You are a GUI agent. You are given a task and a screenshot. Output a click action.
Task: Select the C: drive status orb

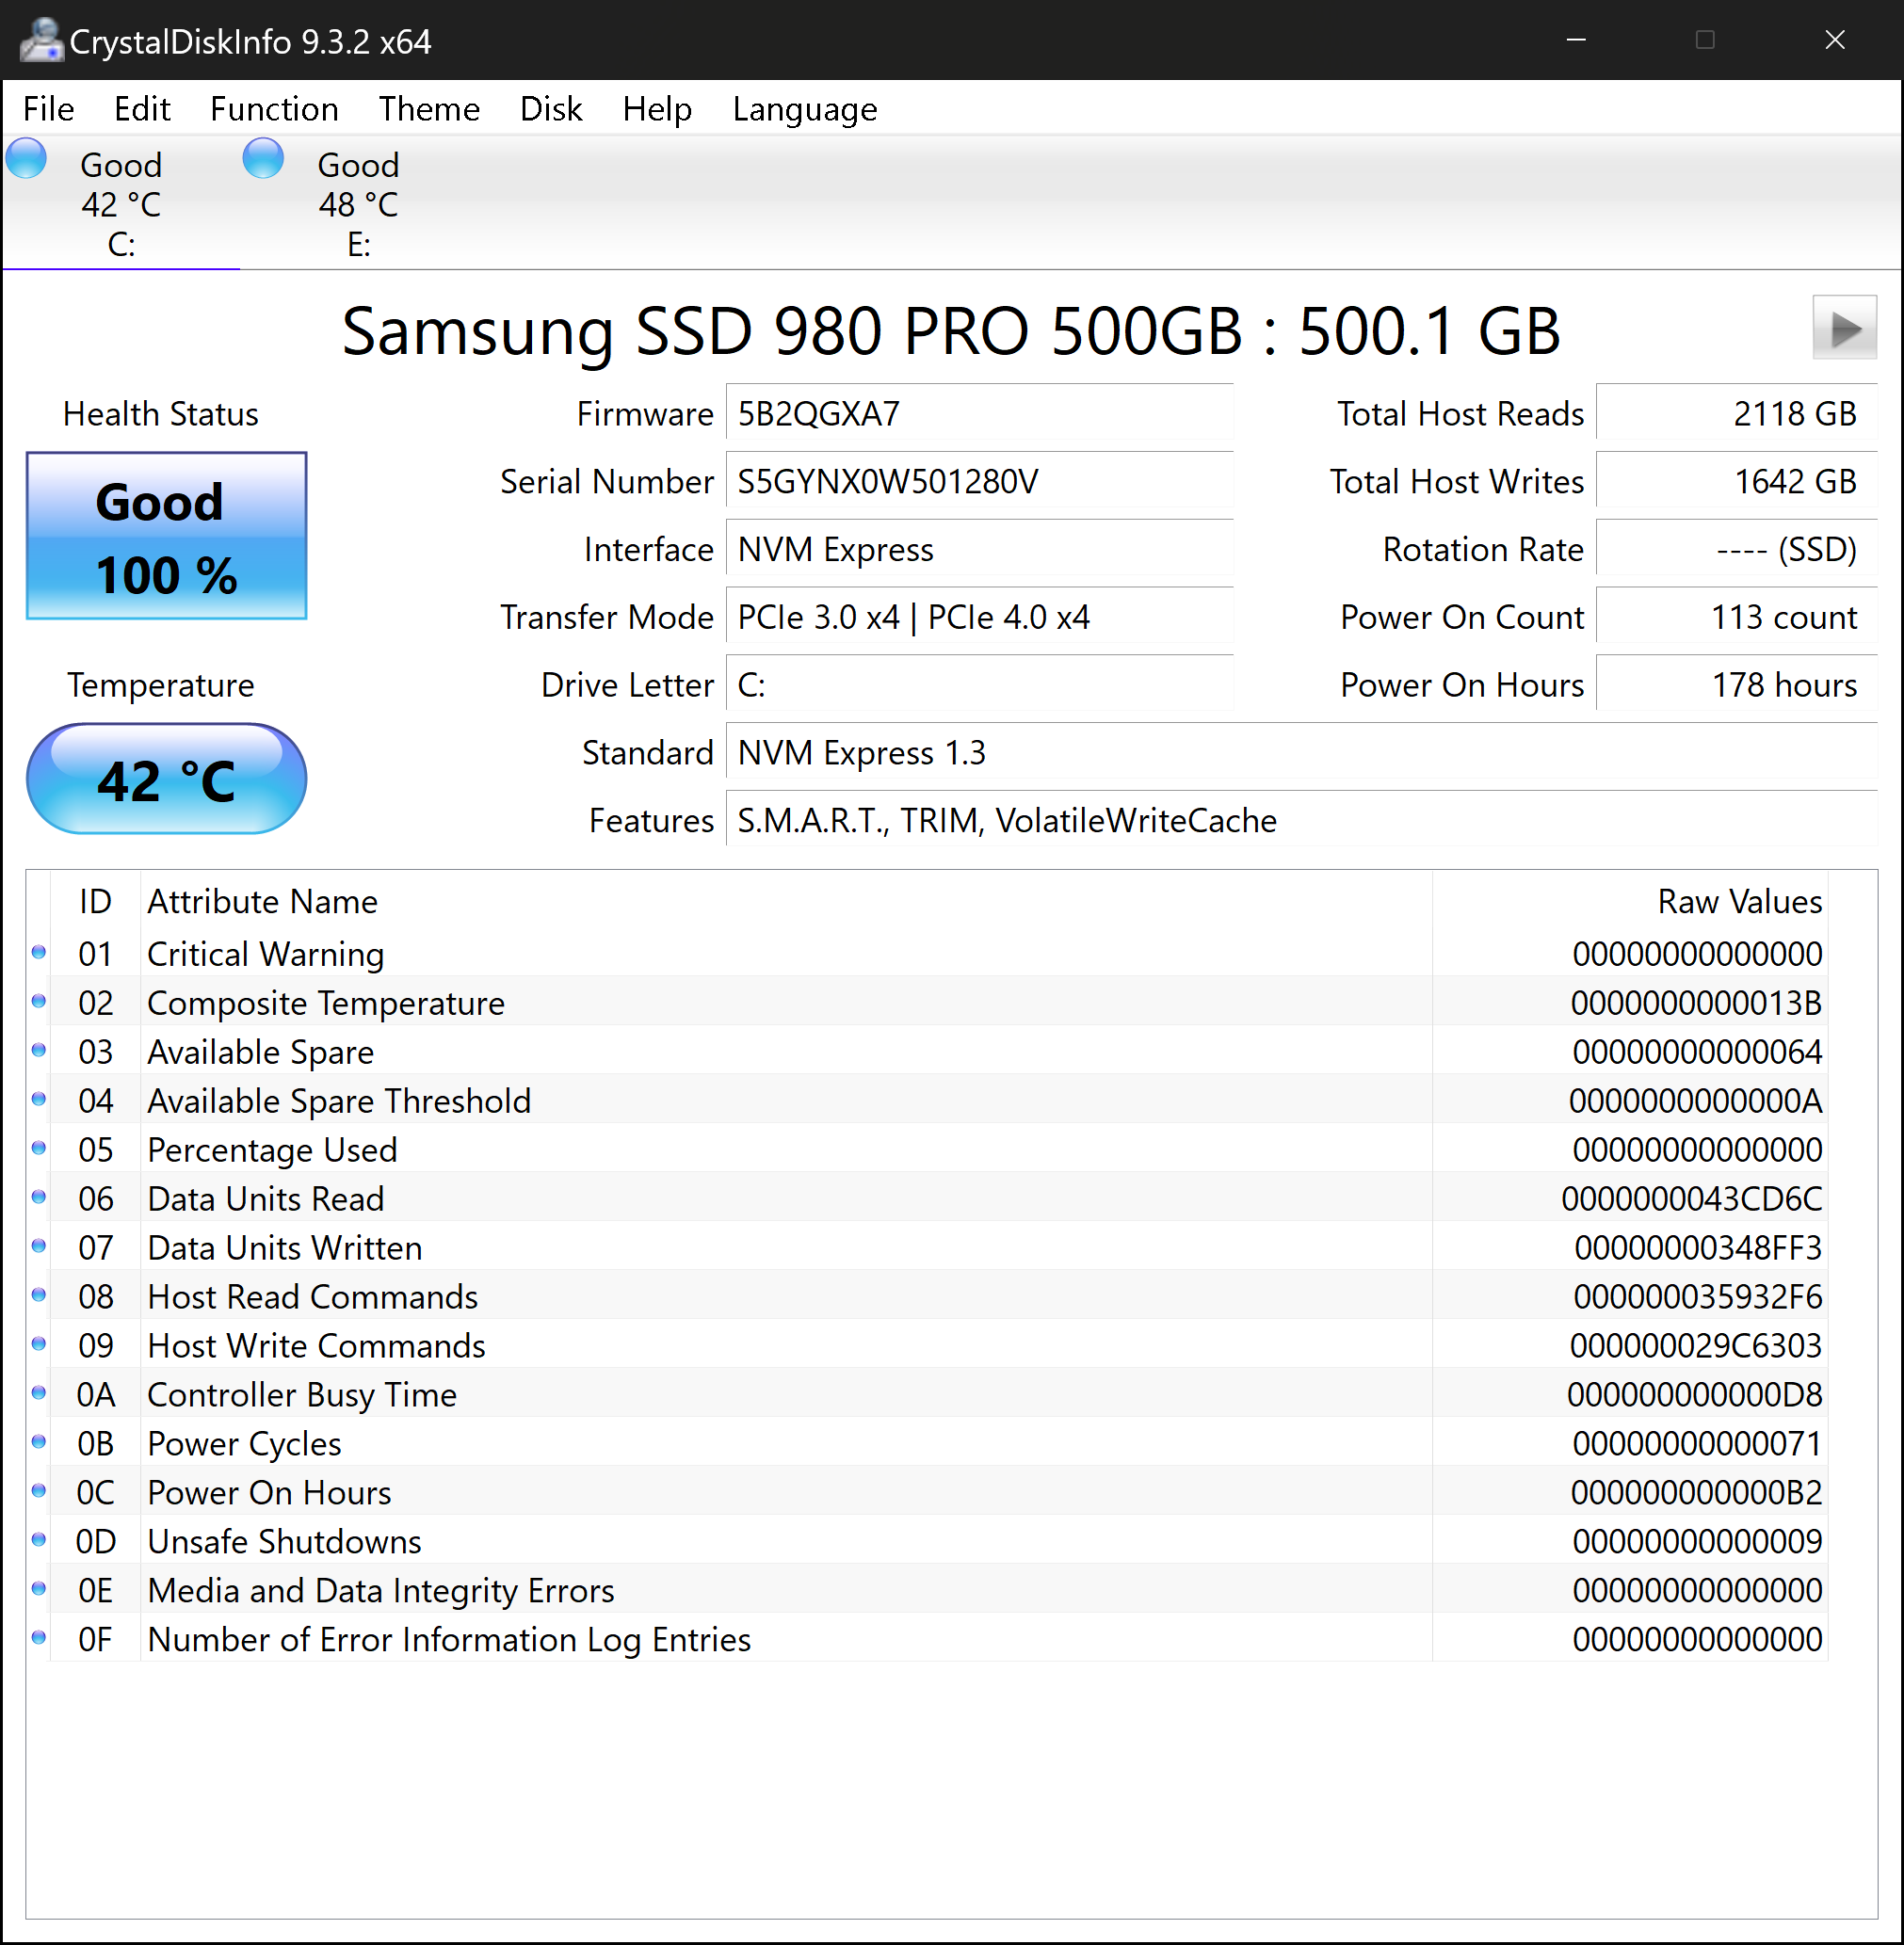[x=27, y=159]
